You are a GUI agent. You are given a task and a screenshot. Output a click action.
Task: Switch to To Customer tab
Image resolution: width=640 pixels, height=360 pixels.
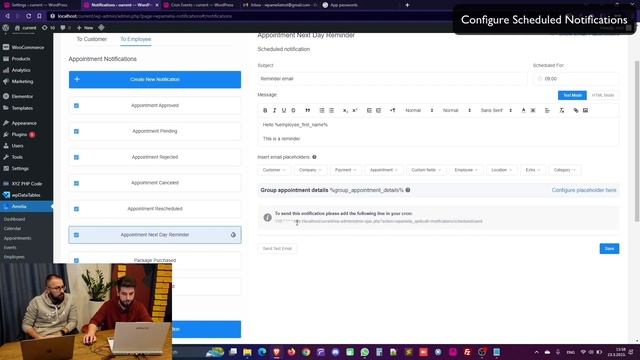[91, 39]
